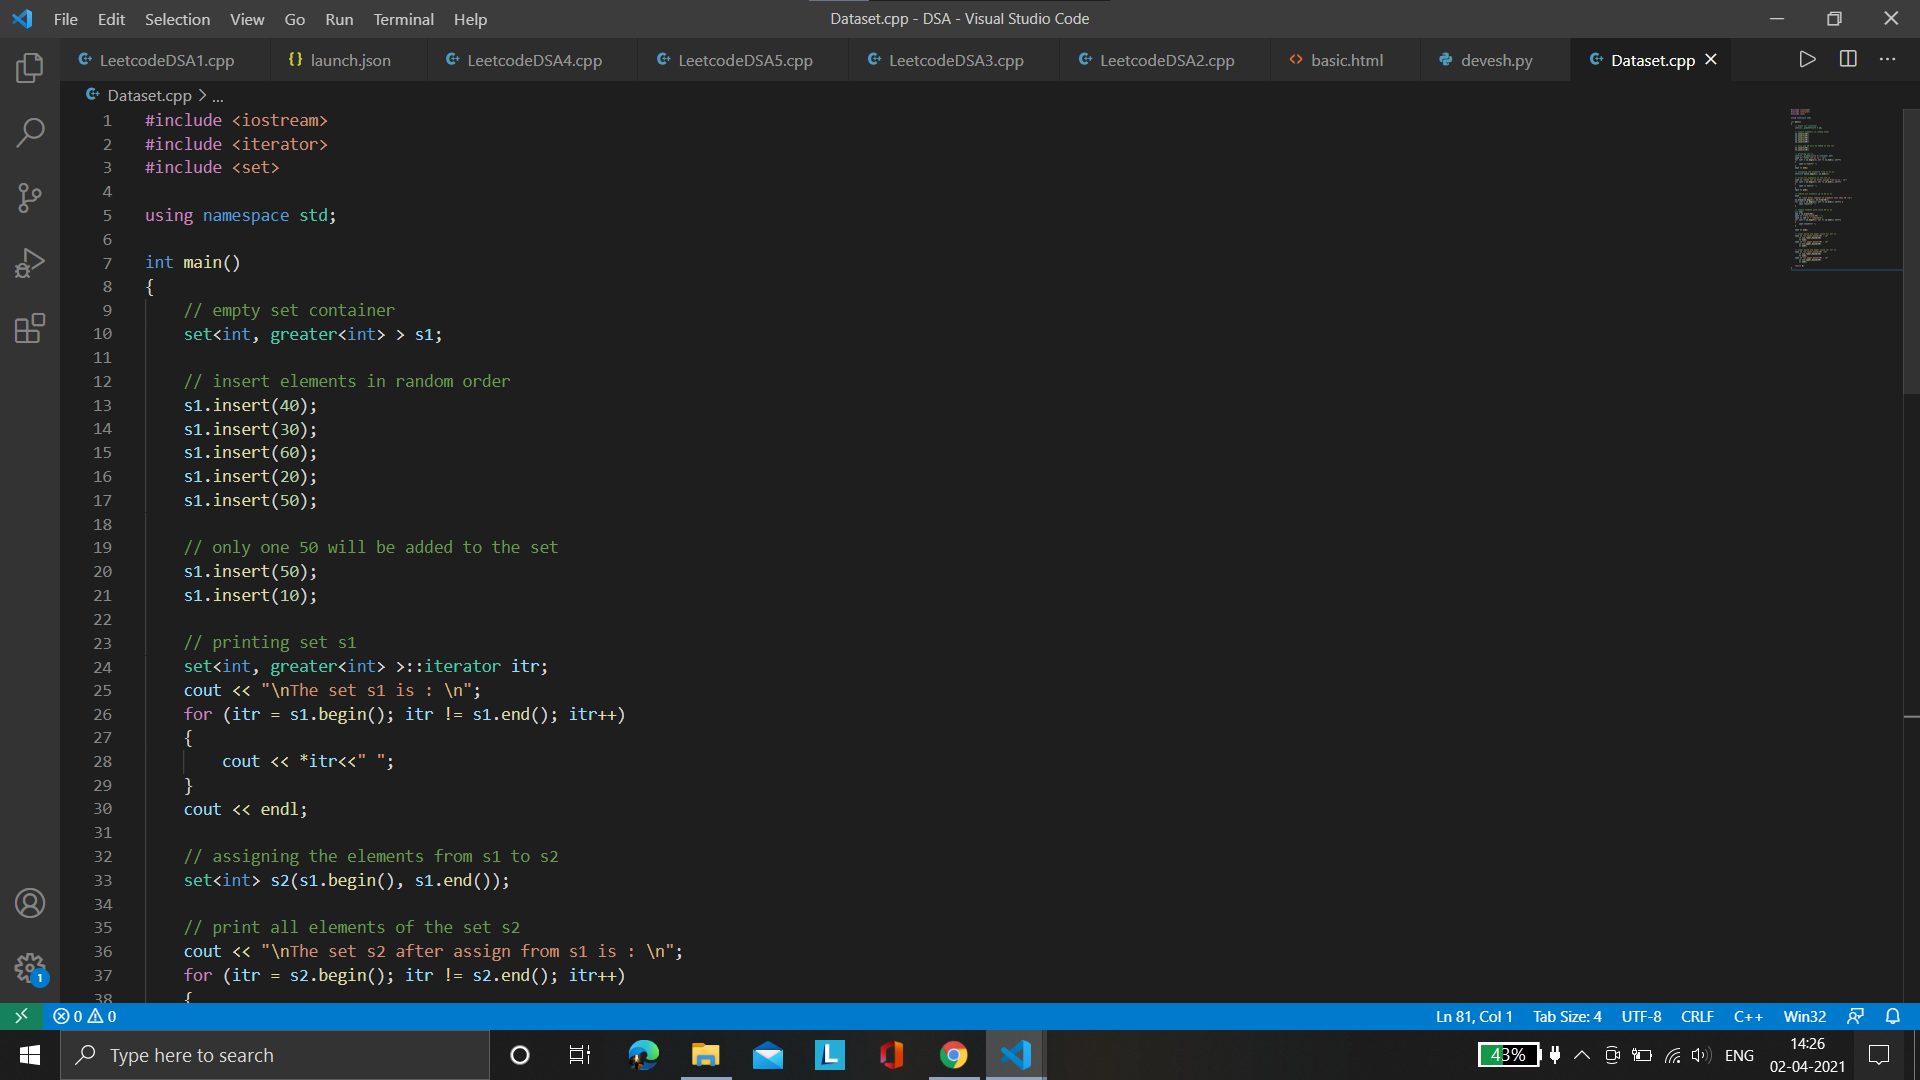Open the Run and Debug view
The width and height of the screenshot is (1920, 1080).
(30, 263)
